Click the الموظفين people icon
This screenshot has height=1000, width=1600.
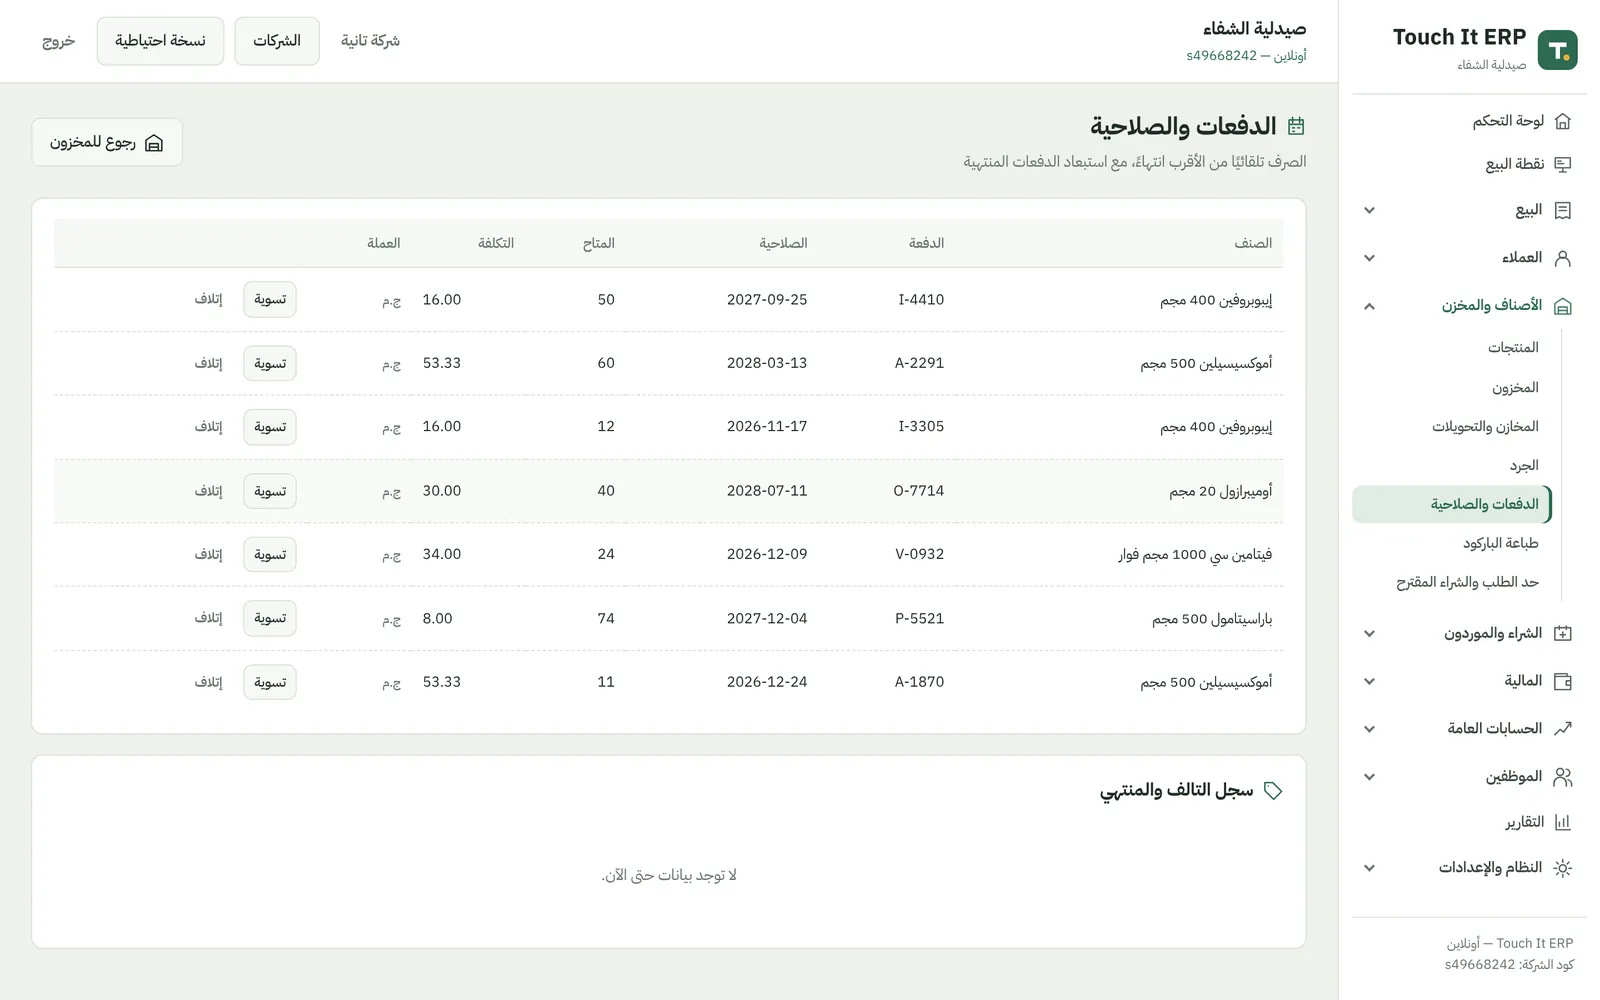(1563, 776)
